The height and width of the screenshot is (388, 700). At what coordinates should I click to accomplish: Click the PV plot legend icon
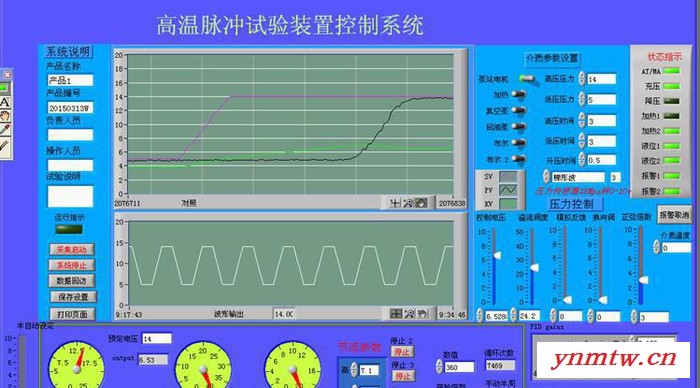tap(508, 190)
